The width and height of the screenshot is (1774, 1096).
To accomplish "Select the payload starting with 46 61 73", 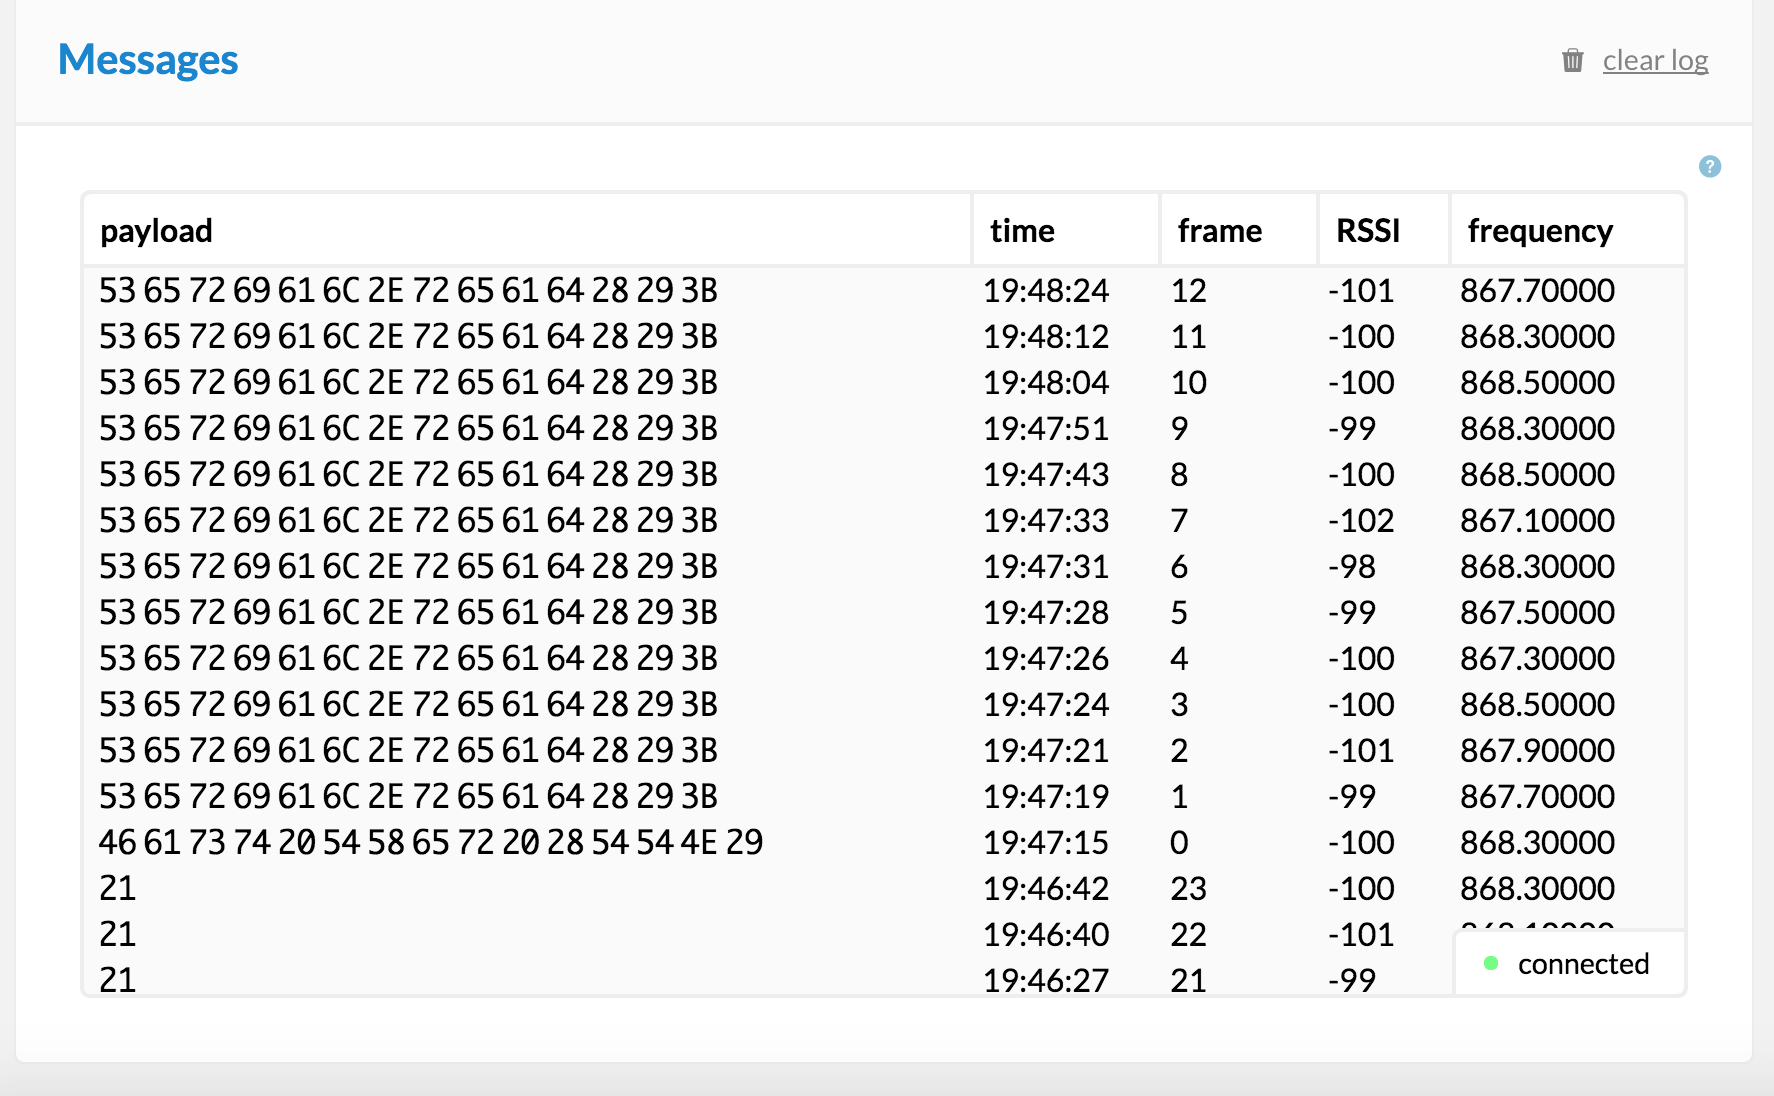I will click(x=430, y=843).
